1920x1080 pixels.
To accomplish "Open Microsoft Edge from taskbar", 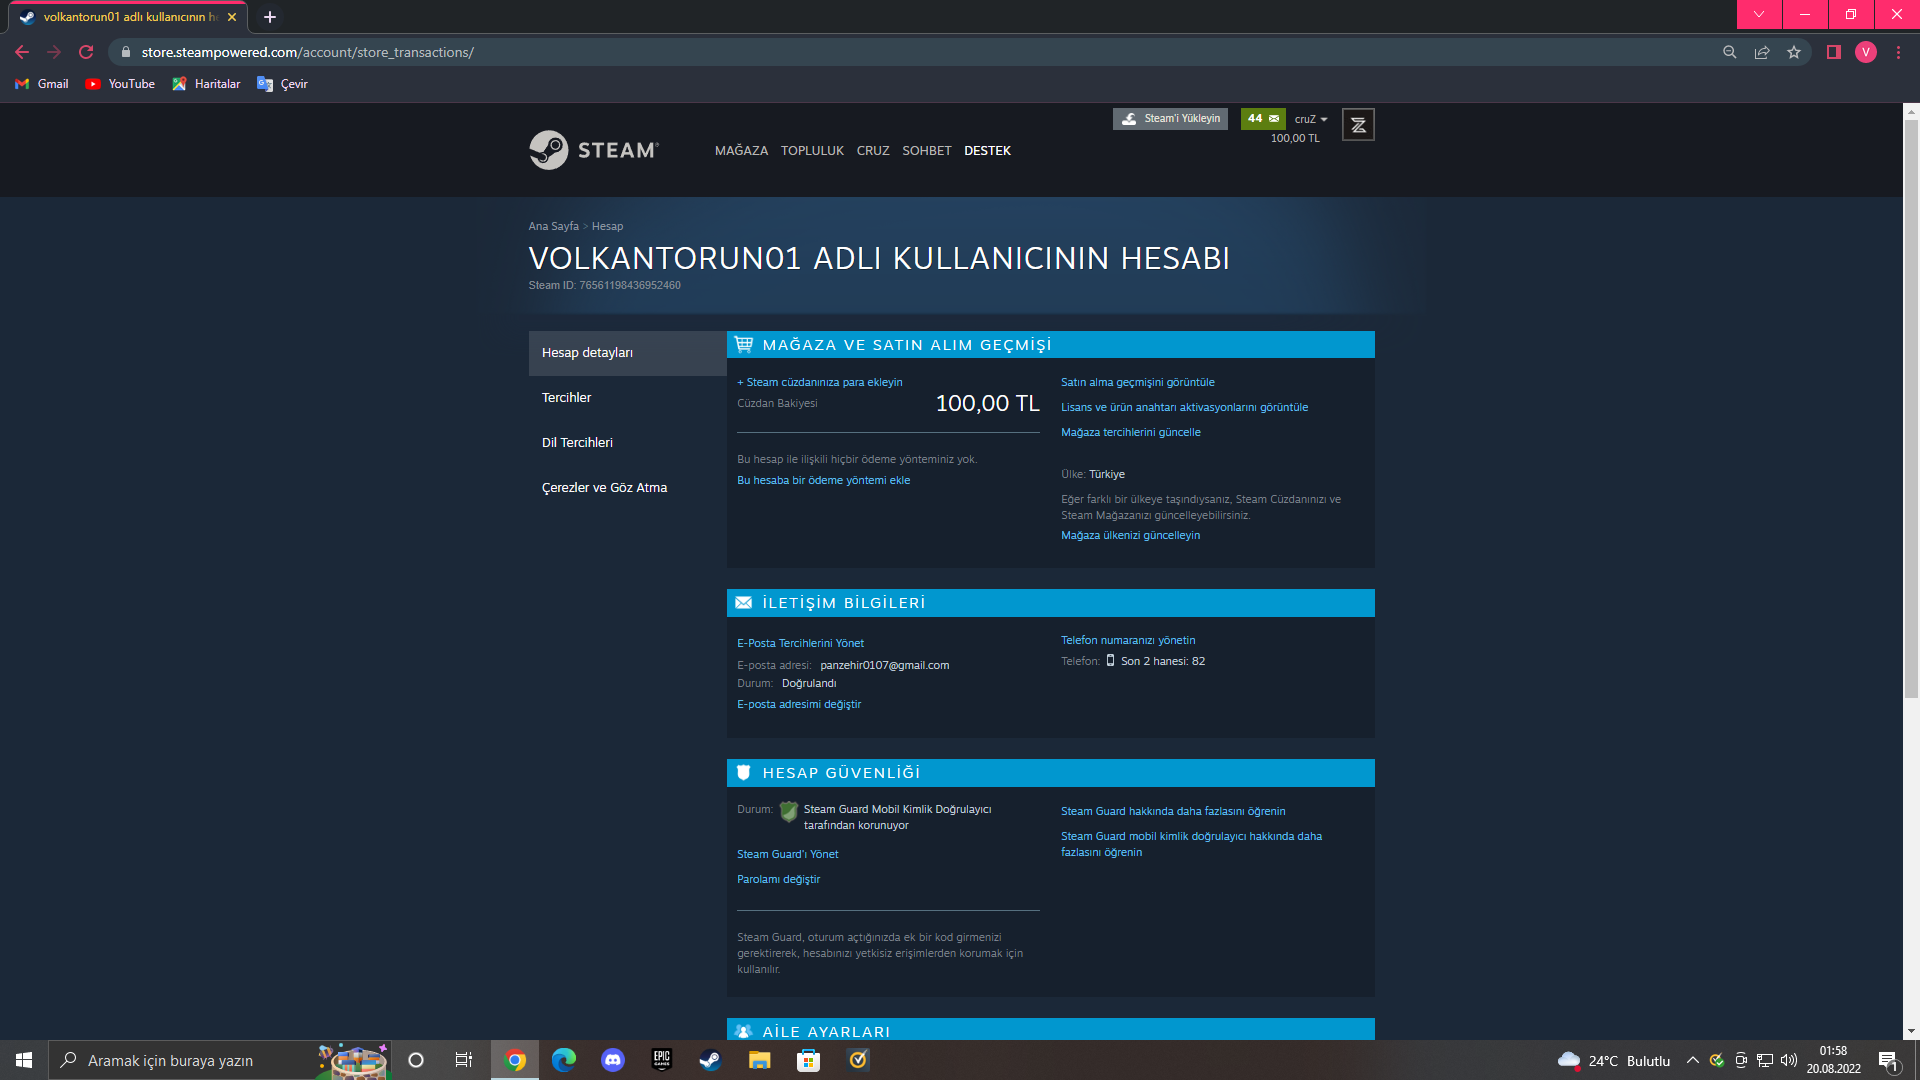I will [x=564, y=1060].
